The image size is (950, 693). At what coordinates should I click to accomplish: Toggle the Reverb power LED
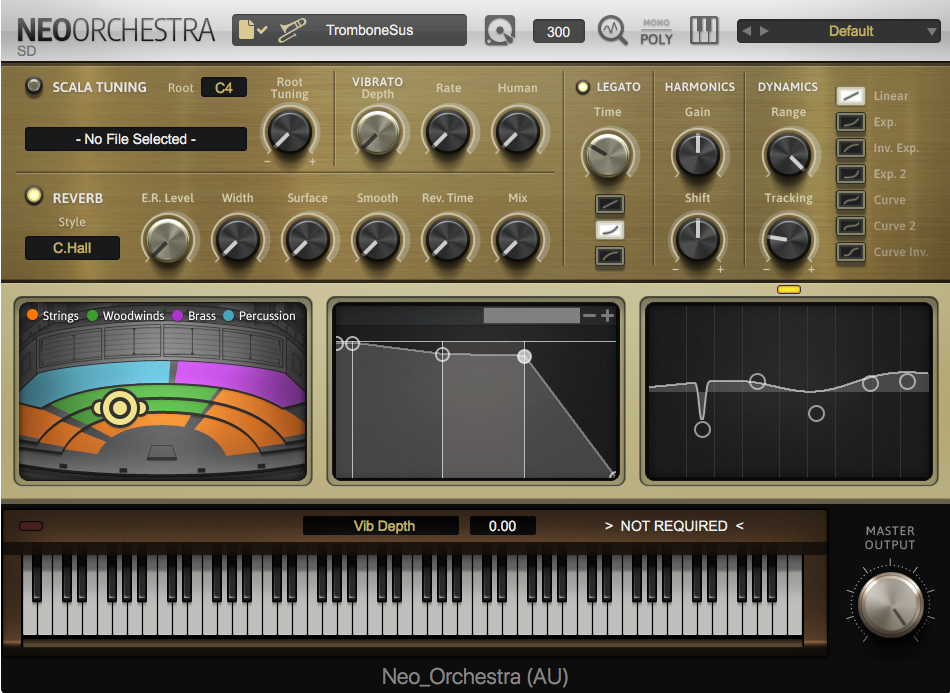click(34, 196)
